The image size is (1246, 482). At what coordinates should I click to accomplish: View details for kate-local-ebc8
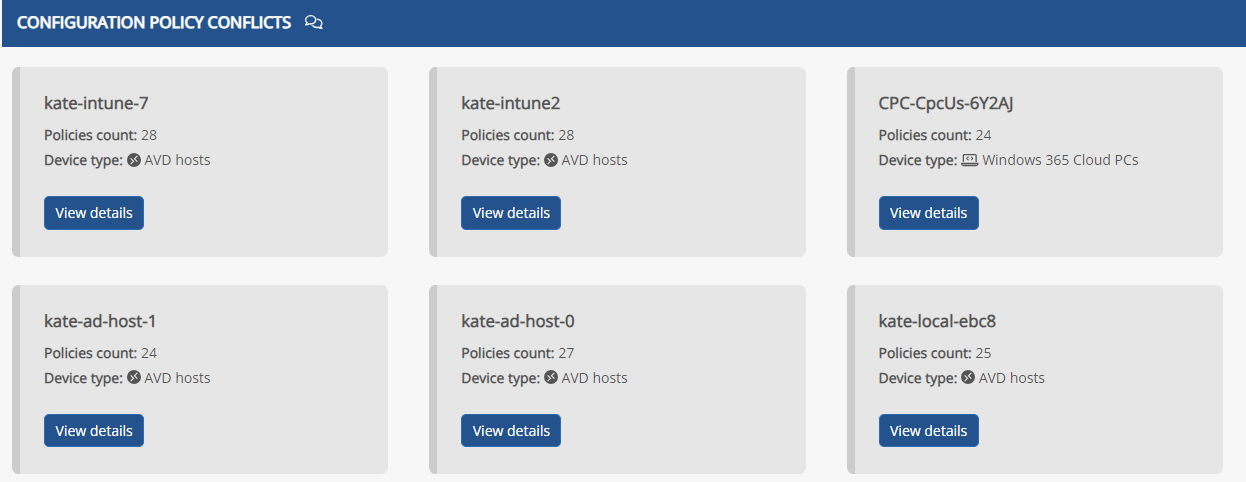tap(929, 431)
